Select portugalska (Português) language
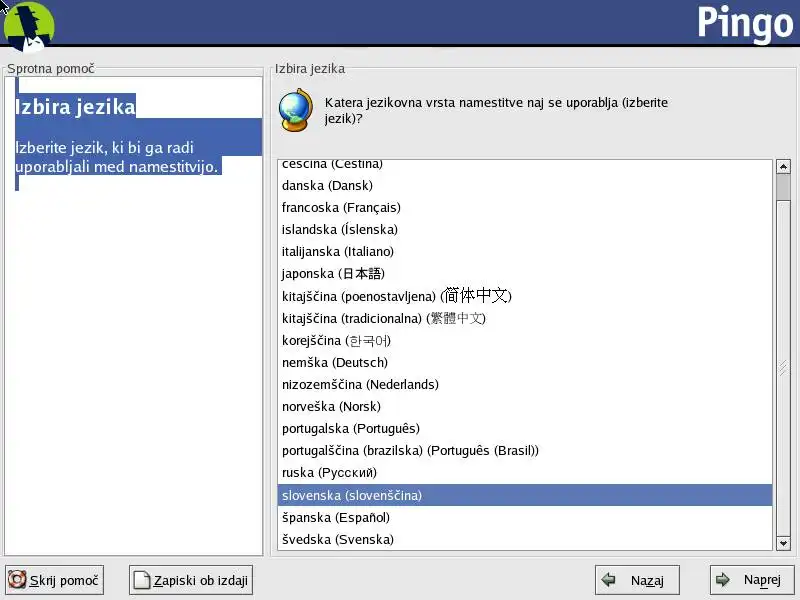The height and width of the screenshot is (600, 800). coord(524,428)
